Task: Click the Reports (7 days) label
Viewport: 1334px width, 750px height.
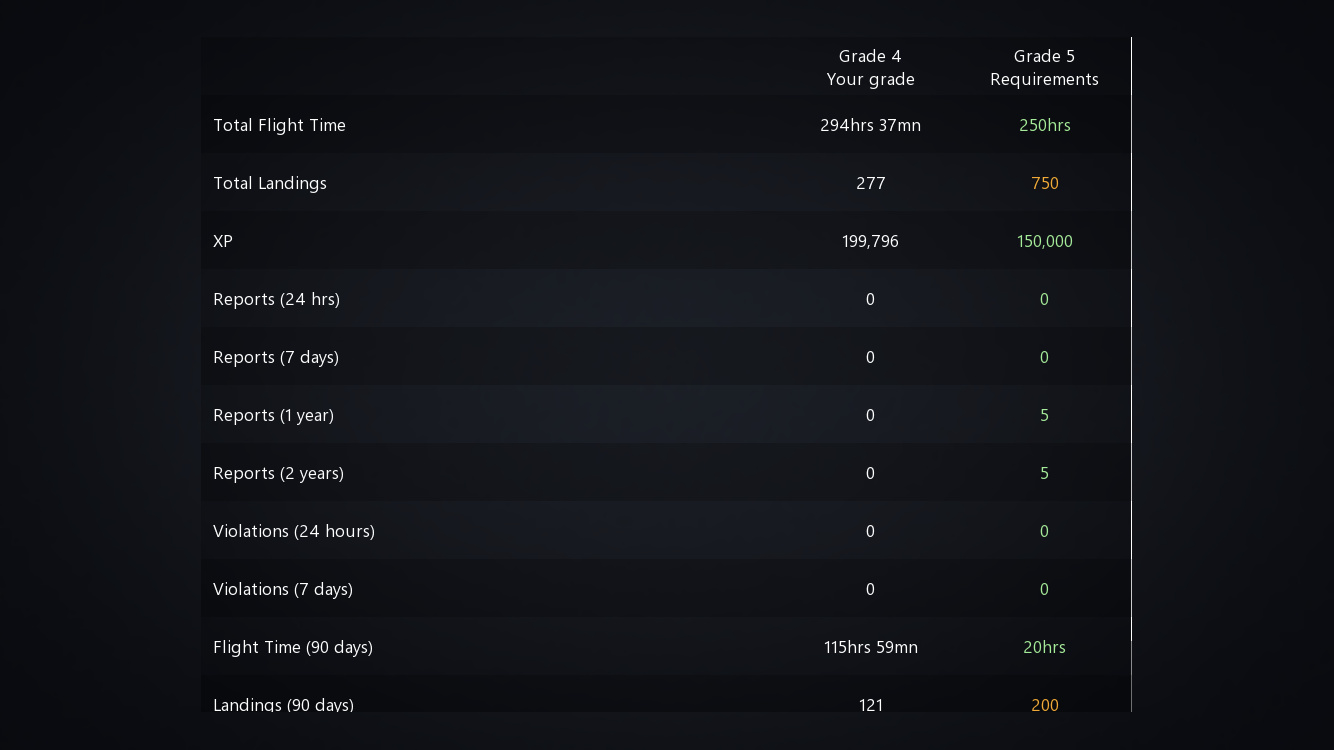Action: pyautogui.click(x=276, y=357)
